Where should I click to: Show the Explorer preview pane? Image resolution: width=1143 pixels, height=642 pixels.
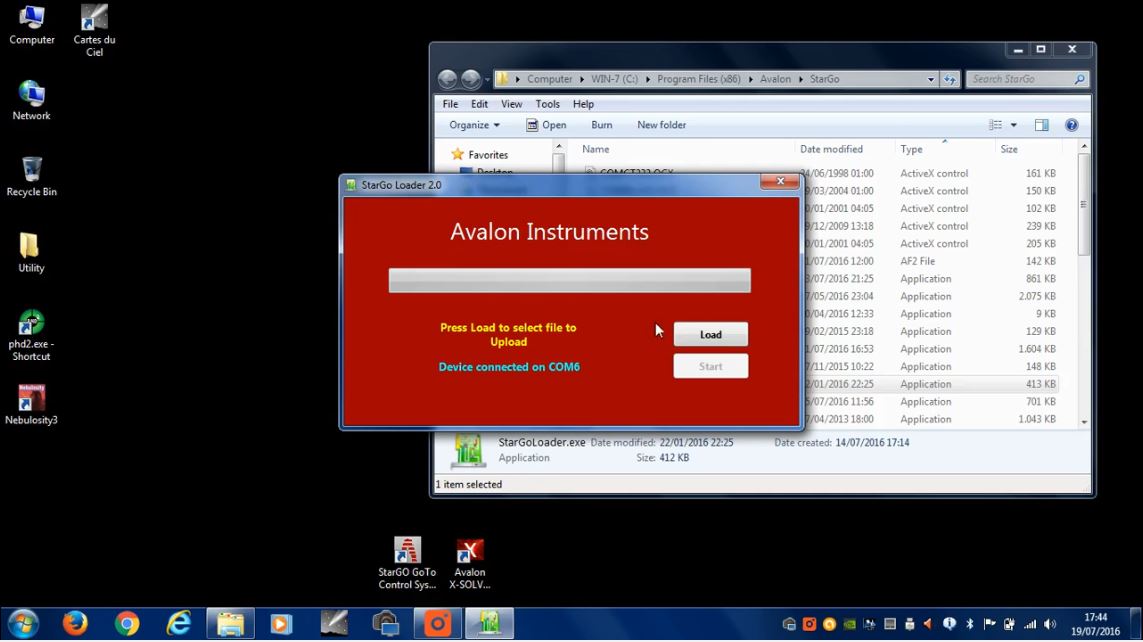coord(1042,125)
